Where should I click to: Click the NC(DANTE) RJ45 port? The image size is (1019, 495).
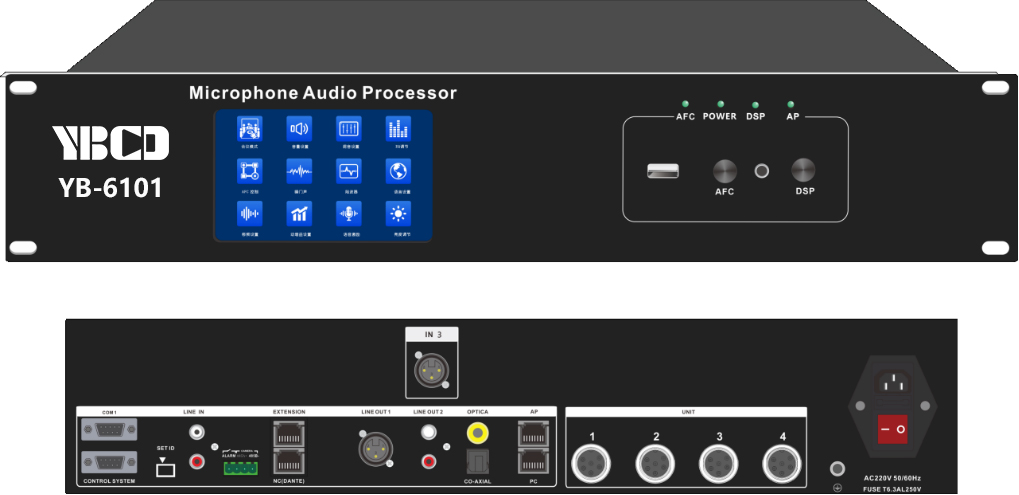289,462
